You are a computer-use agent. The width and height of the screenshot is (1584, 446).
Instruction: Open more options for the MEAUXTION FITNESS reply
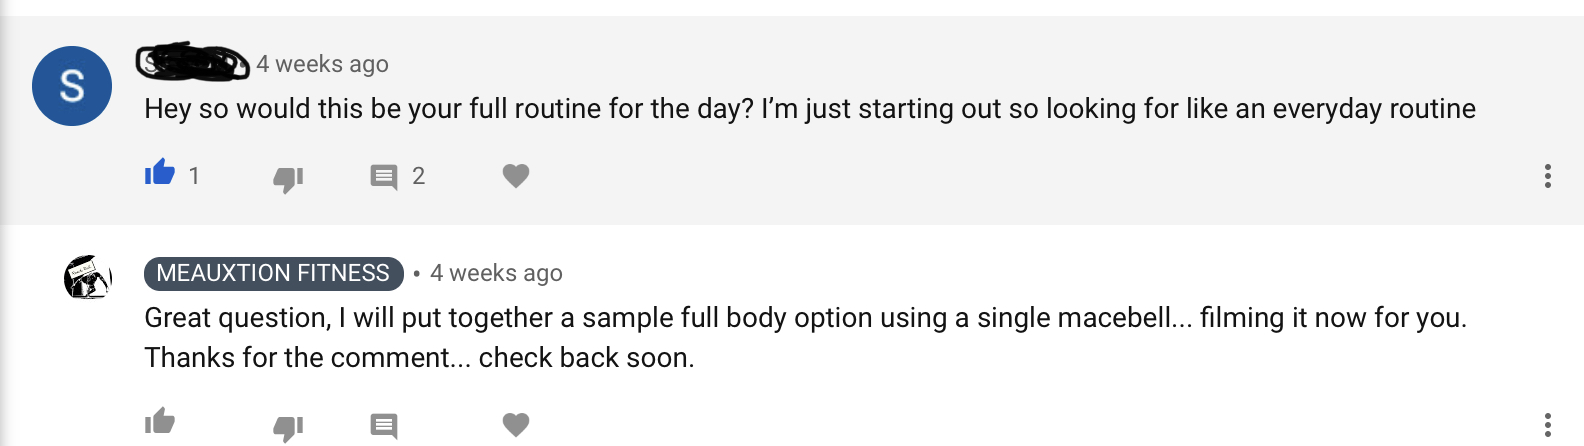(x=1547, y=425)
